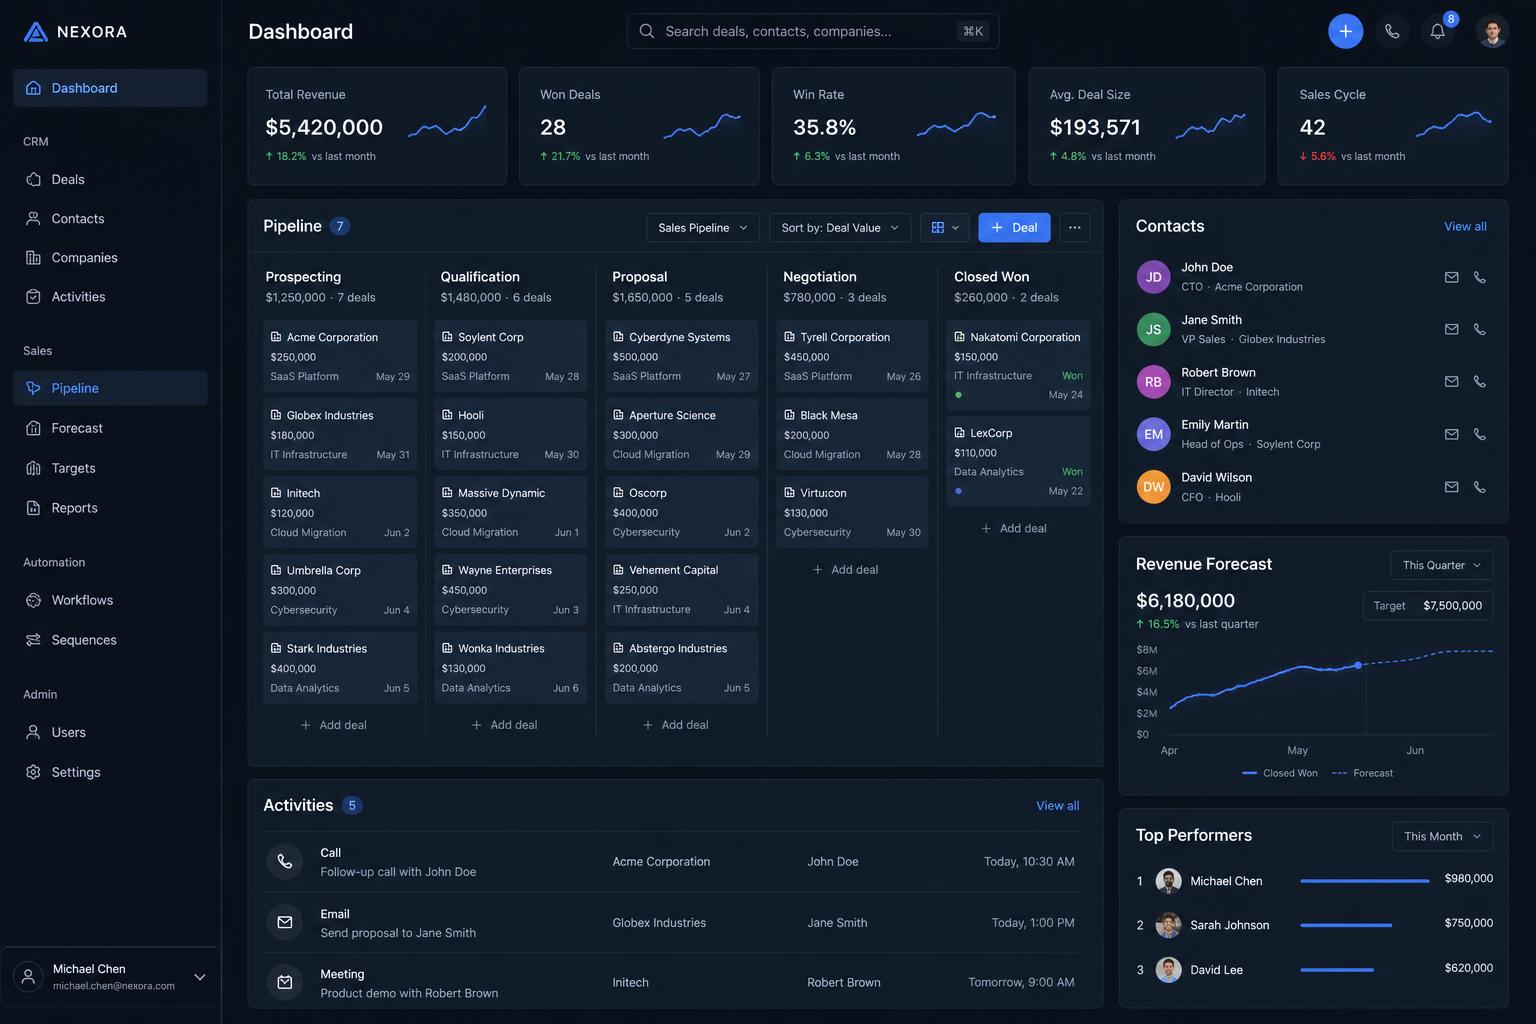Open Deals in sidebar

tap(110, 179)
